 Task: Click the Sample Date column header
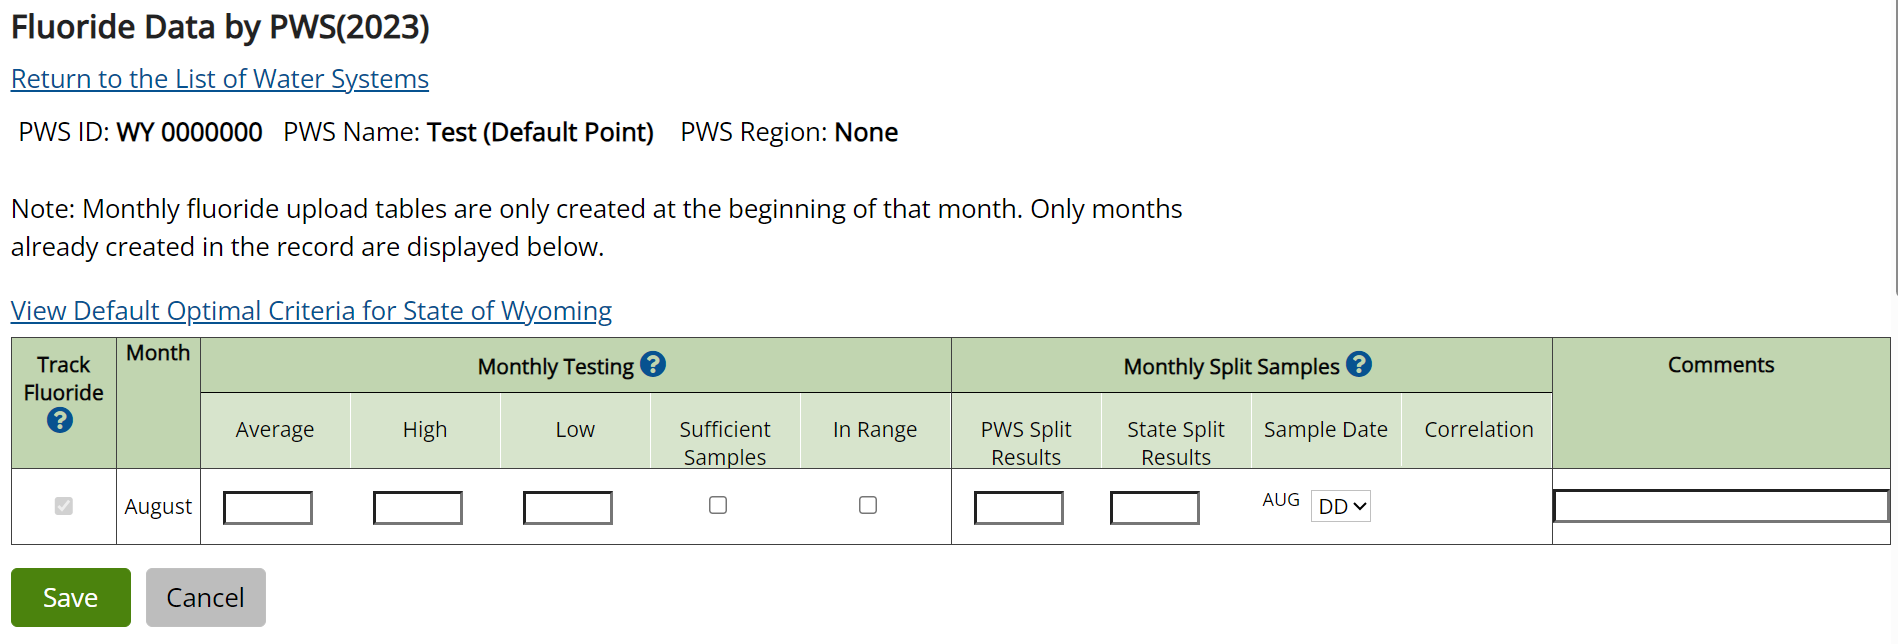click(1325, 430)
